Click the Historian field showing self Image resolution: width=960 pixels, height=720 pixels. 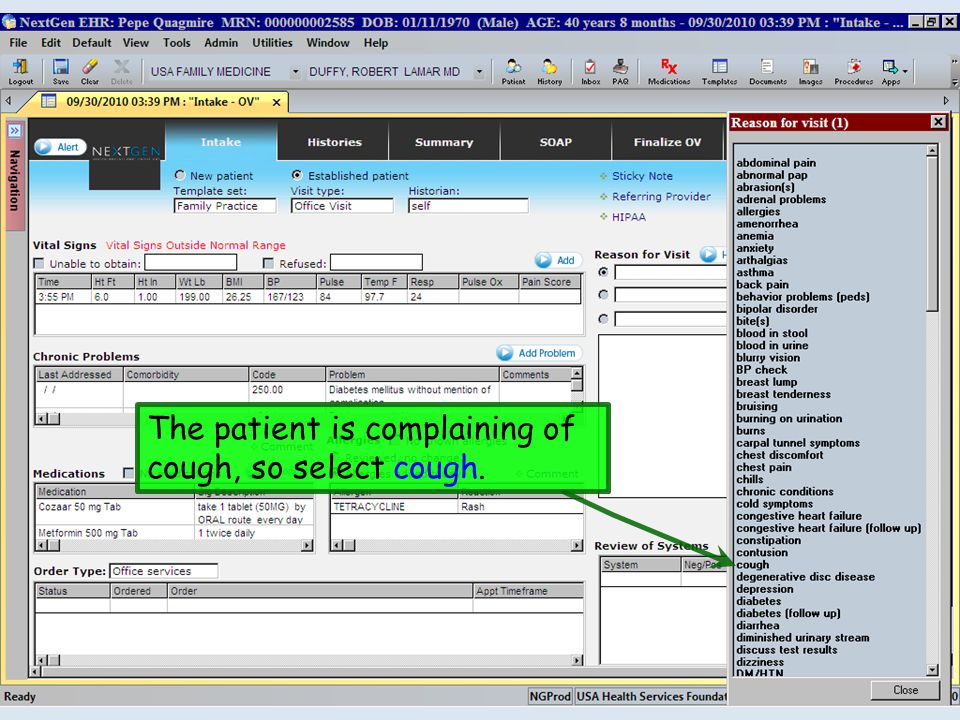tap(468, 206)
